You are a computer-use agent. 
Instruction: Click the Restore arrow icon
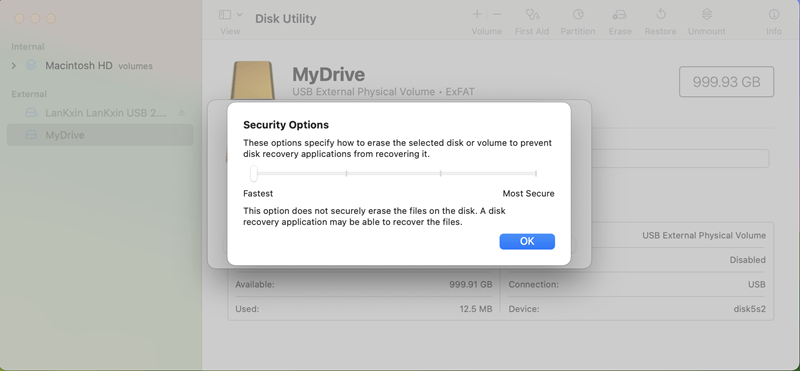click(x=660, y=14)
